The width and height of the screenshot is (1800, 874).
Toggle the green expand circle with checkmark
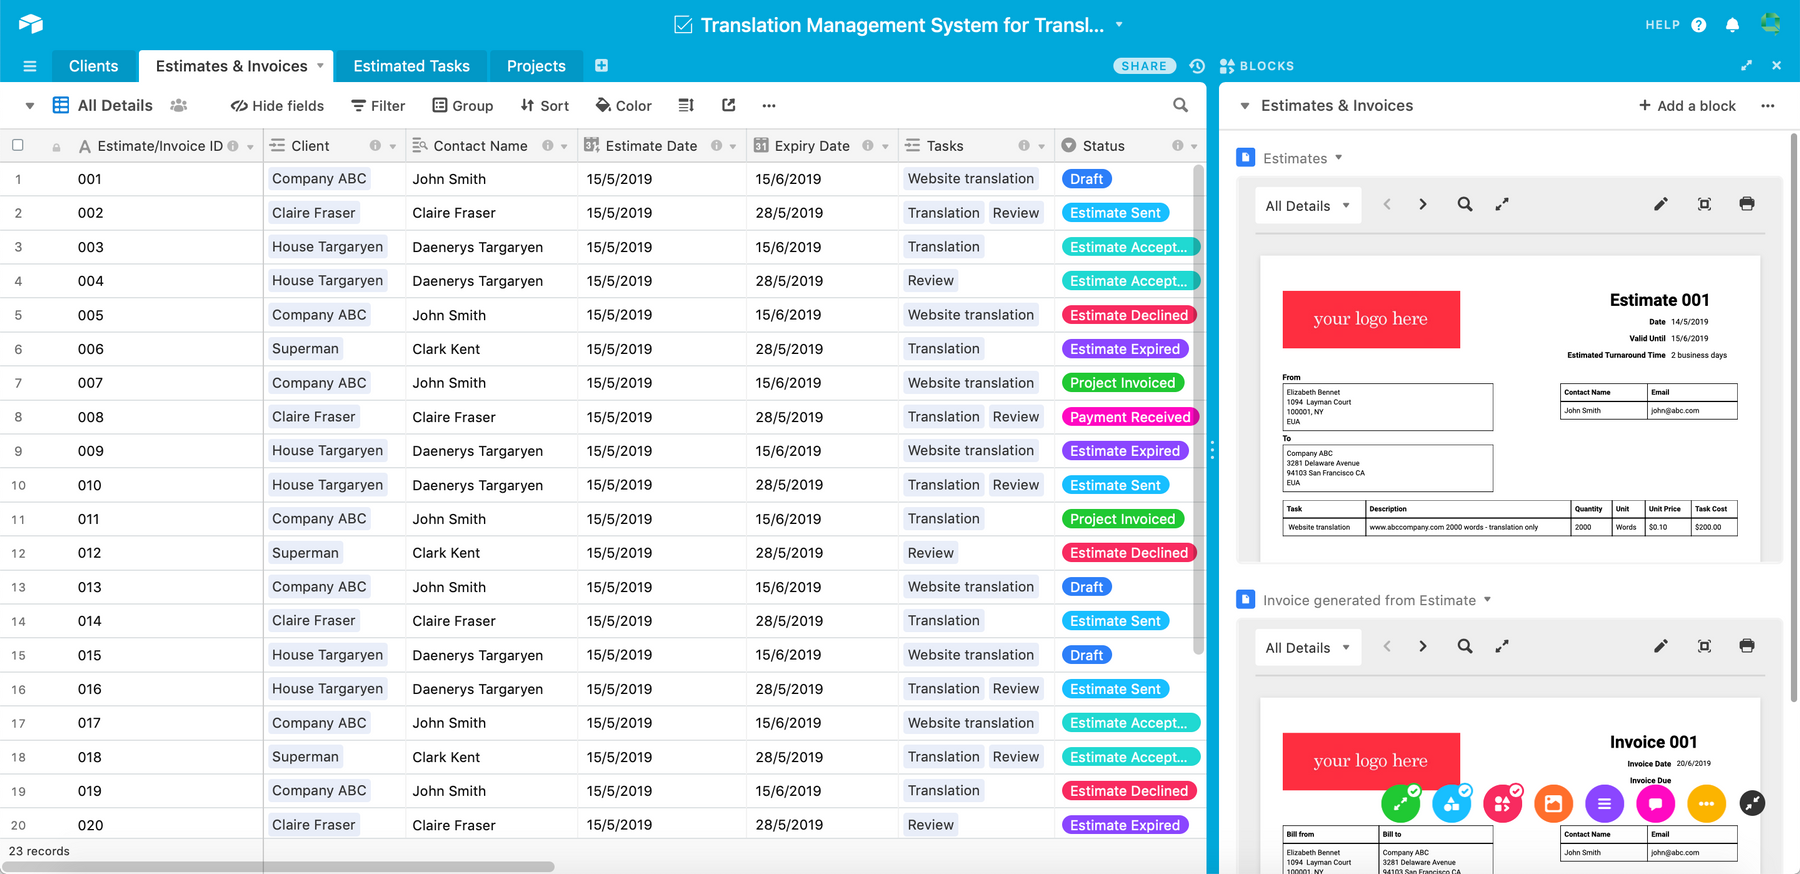[1400, 803]
